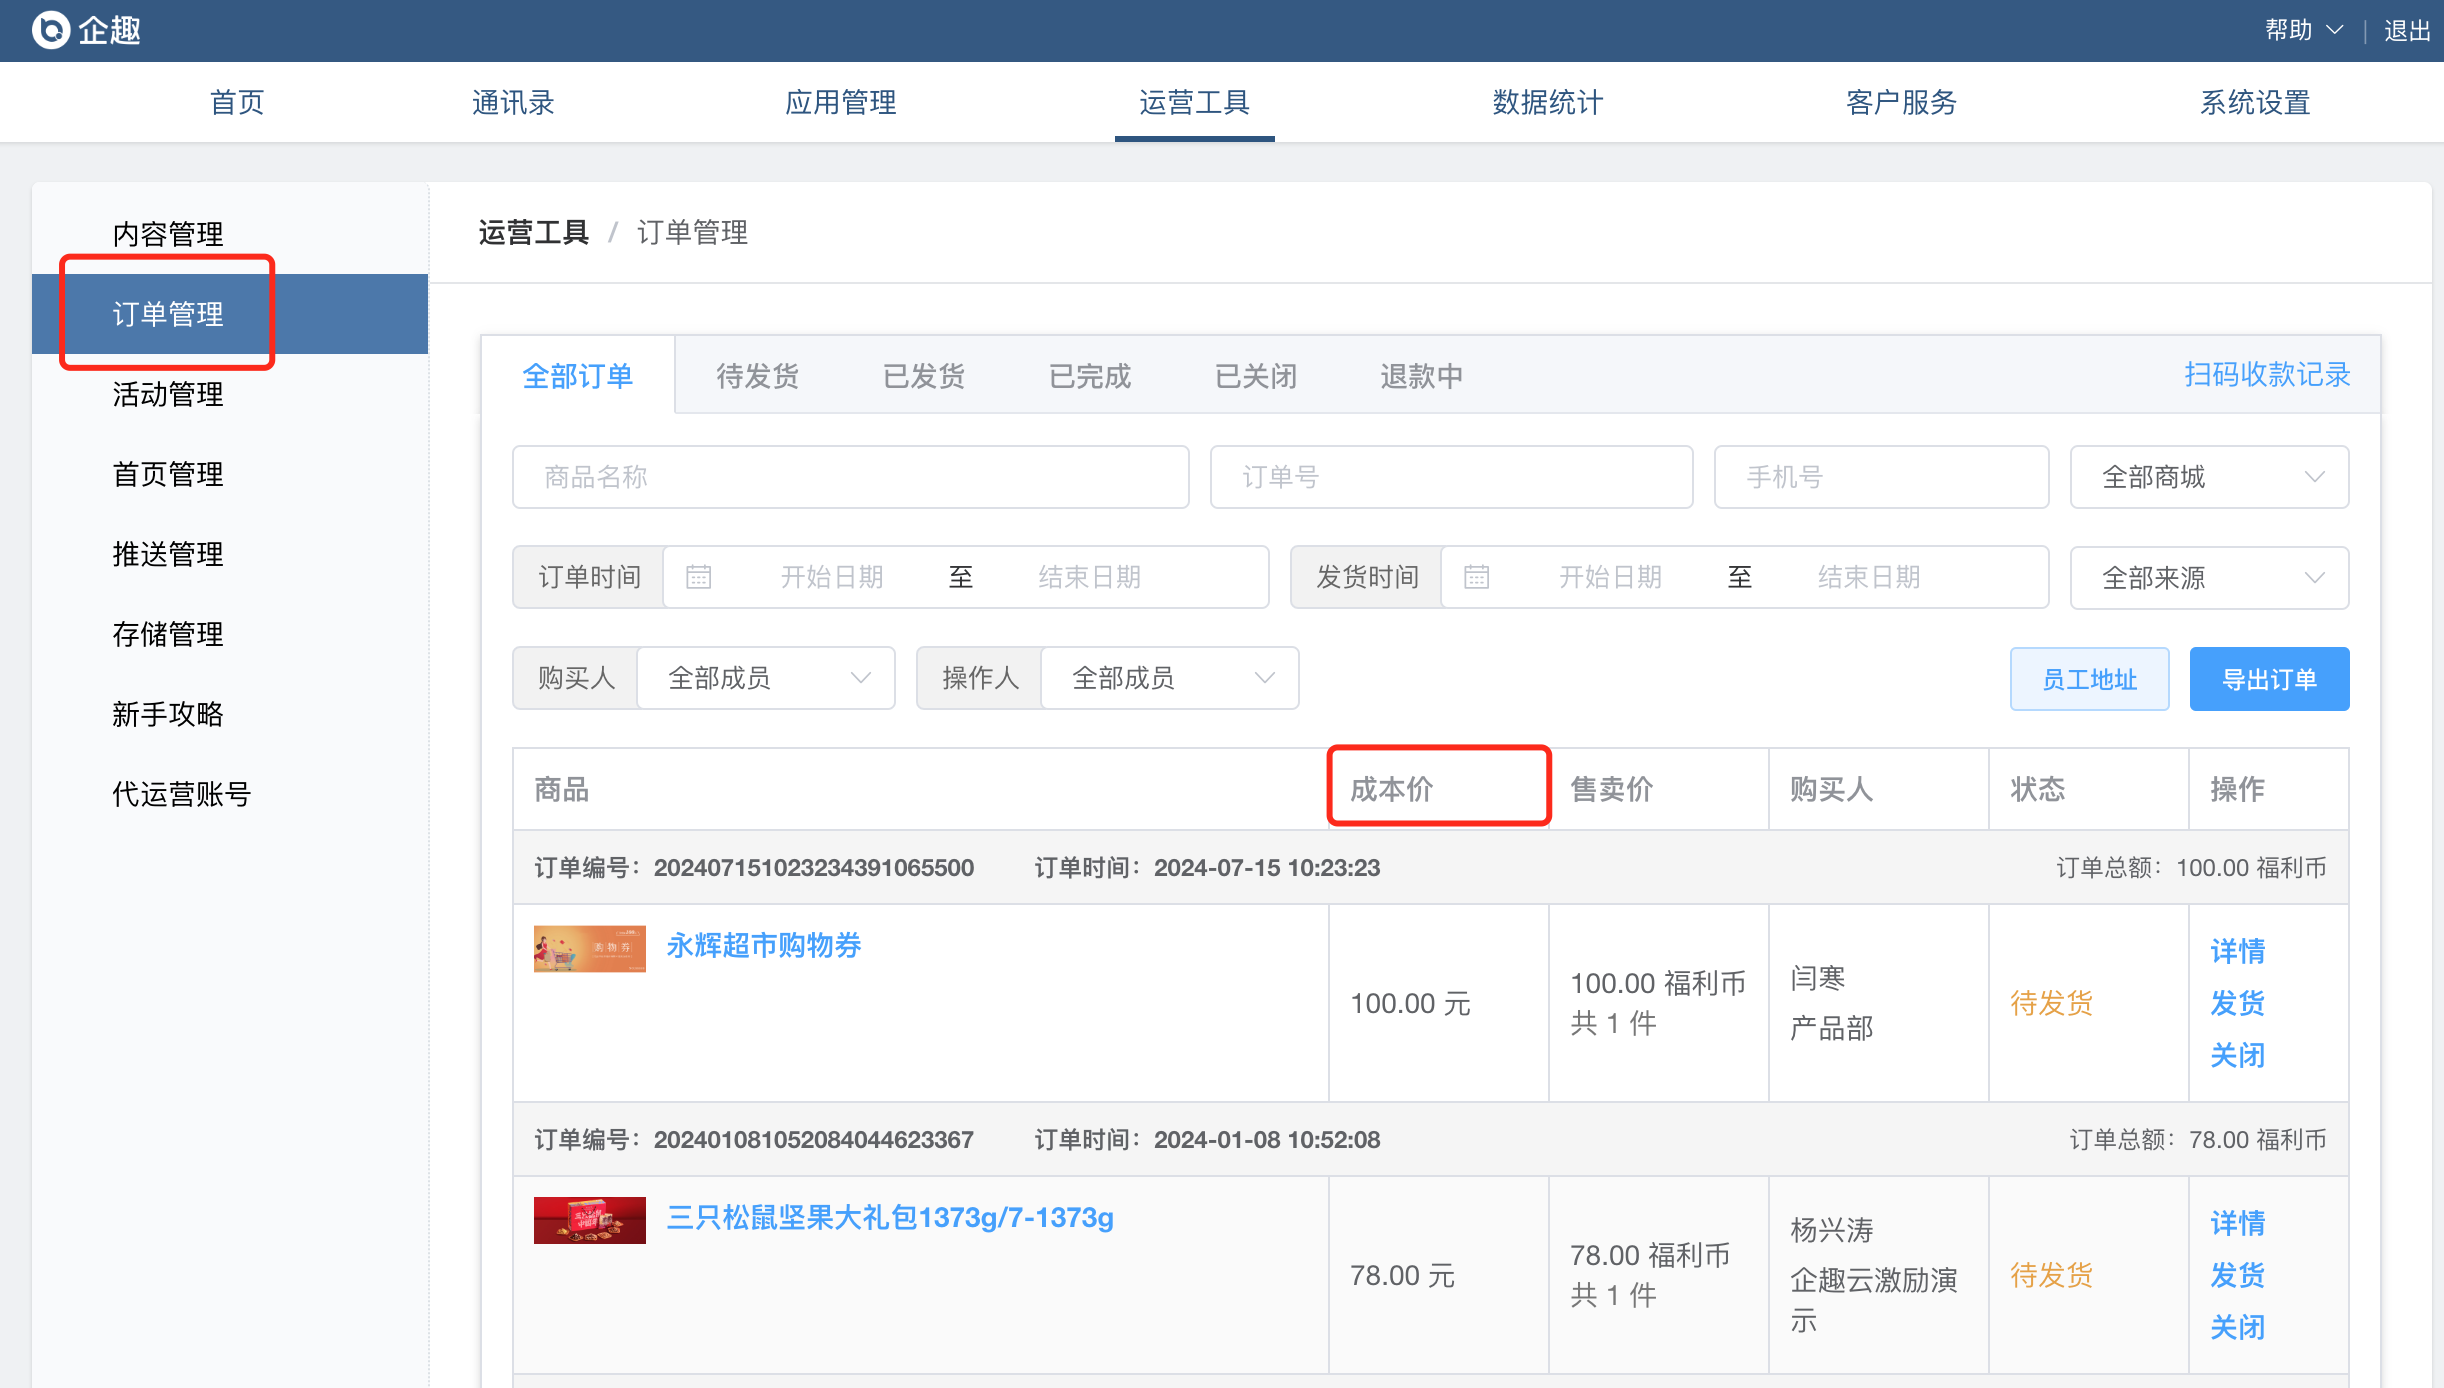Open 三只松鼠 nut gift thumbnail
Screen dimensions: 2444x1388
(x=589, y=1220)
